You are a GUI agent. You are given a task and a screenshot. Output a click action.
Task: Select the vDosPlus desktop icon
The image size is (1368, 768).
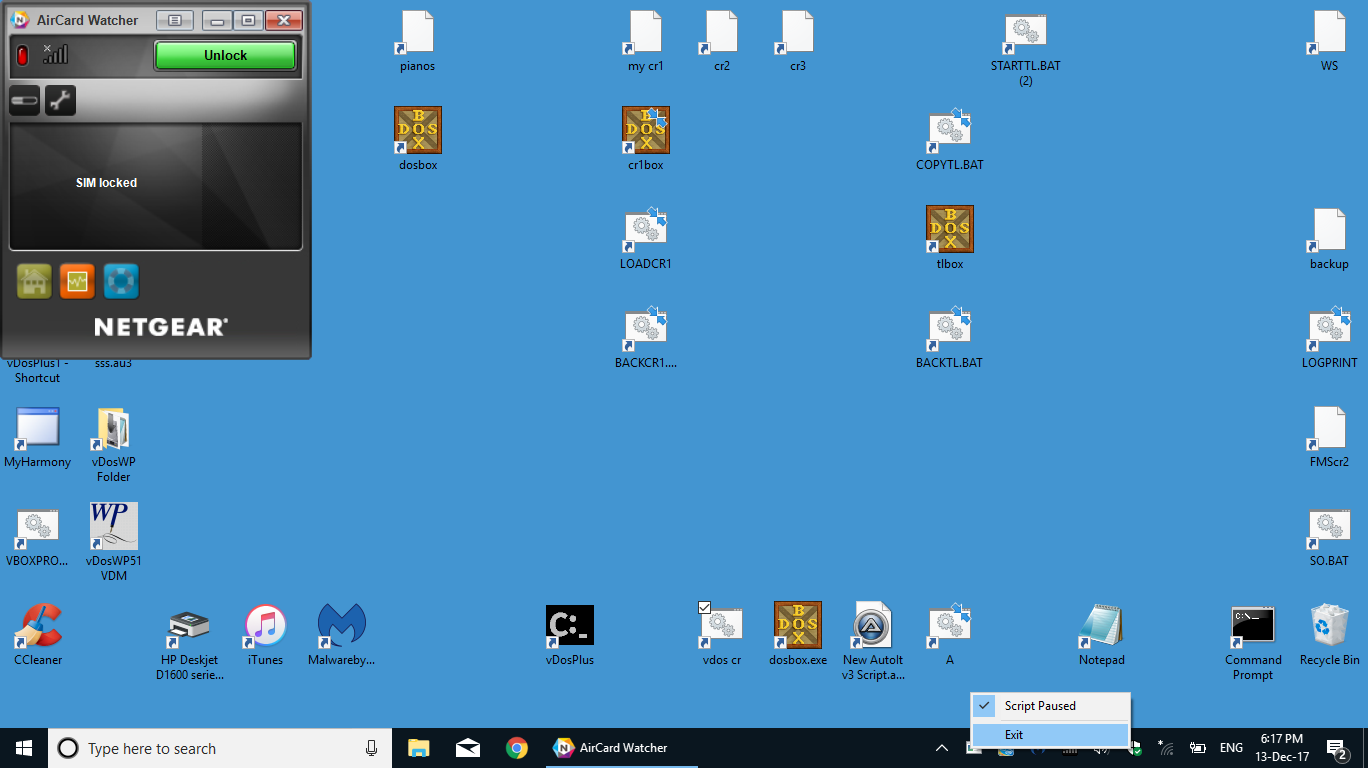coord(570,634)
